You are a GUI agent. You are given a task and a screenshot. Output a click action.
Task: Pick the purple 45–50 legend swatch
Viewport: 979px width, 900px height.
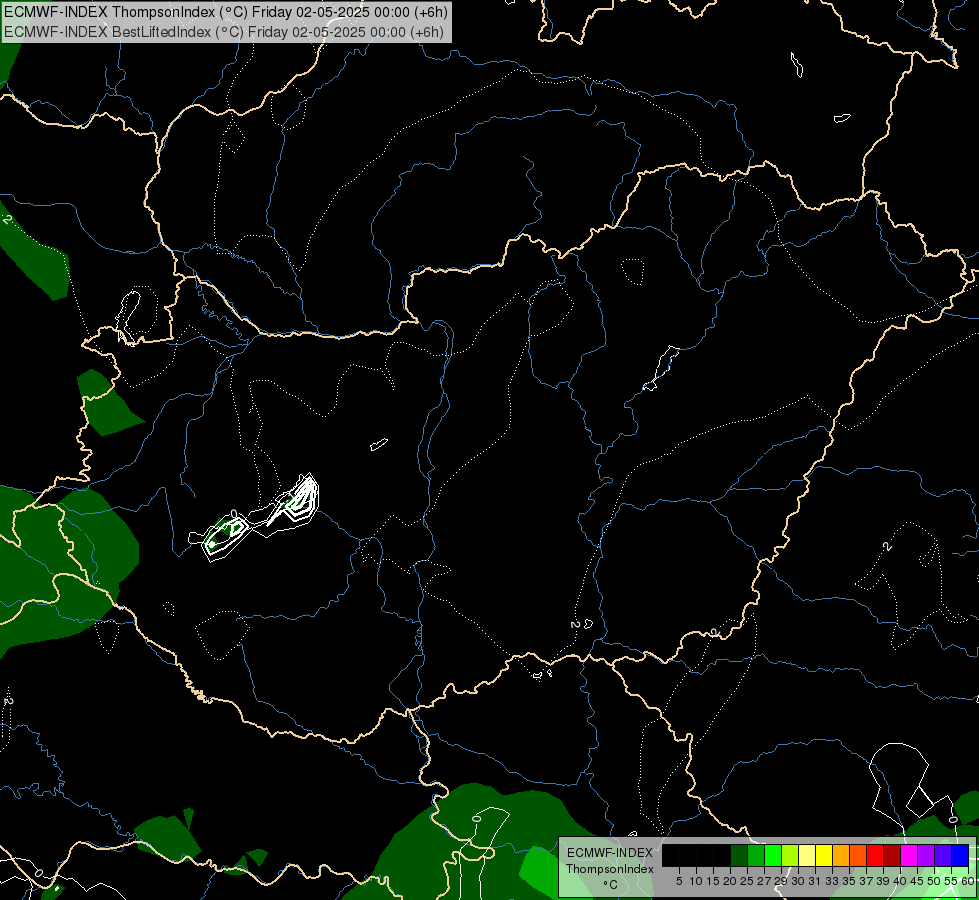pyautogui.click(x=926, y=855)
